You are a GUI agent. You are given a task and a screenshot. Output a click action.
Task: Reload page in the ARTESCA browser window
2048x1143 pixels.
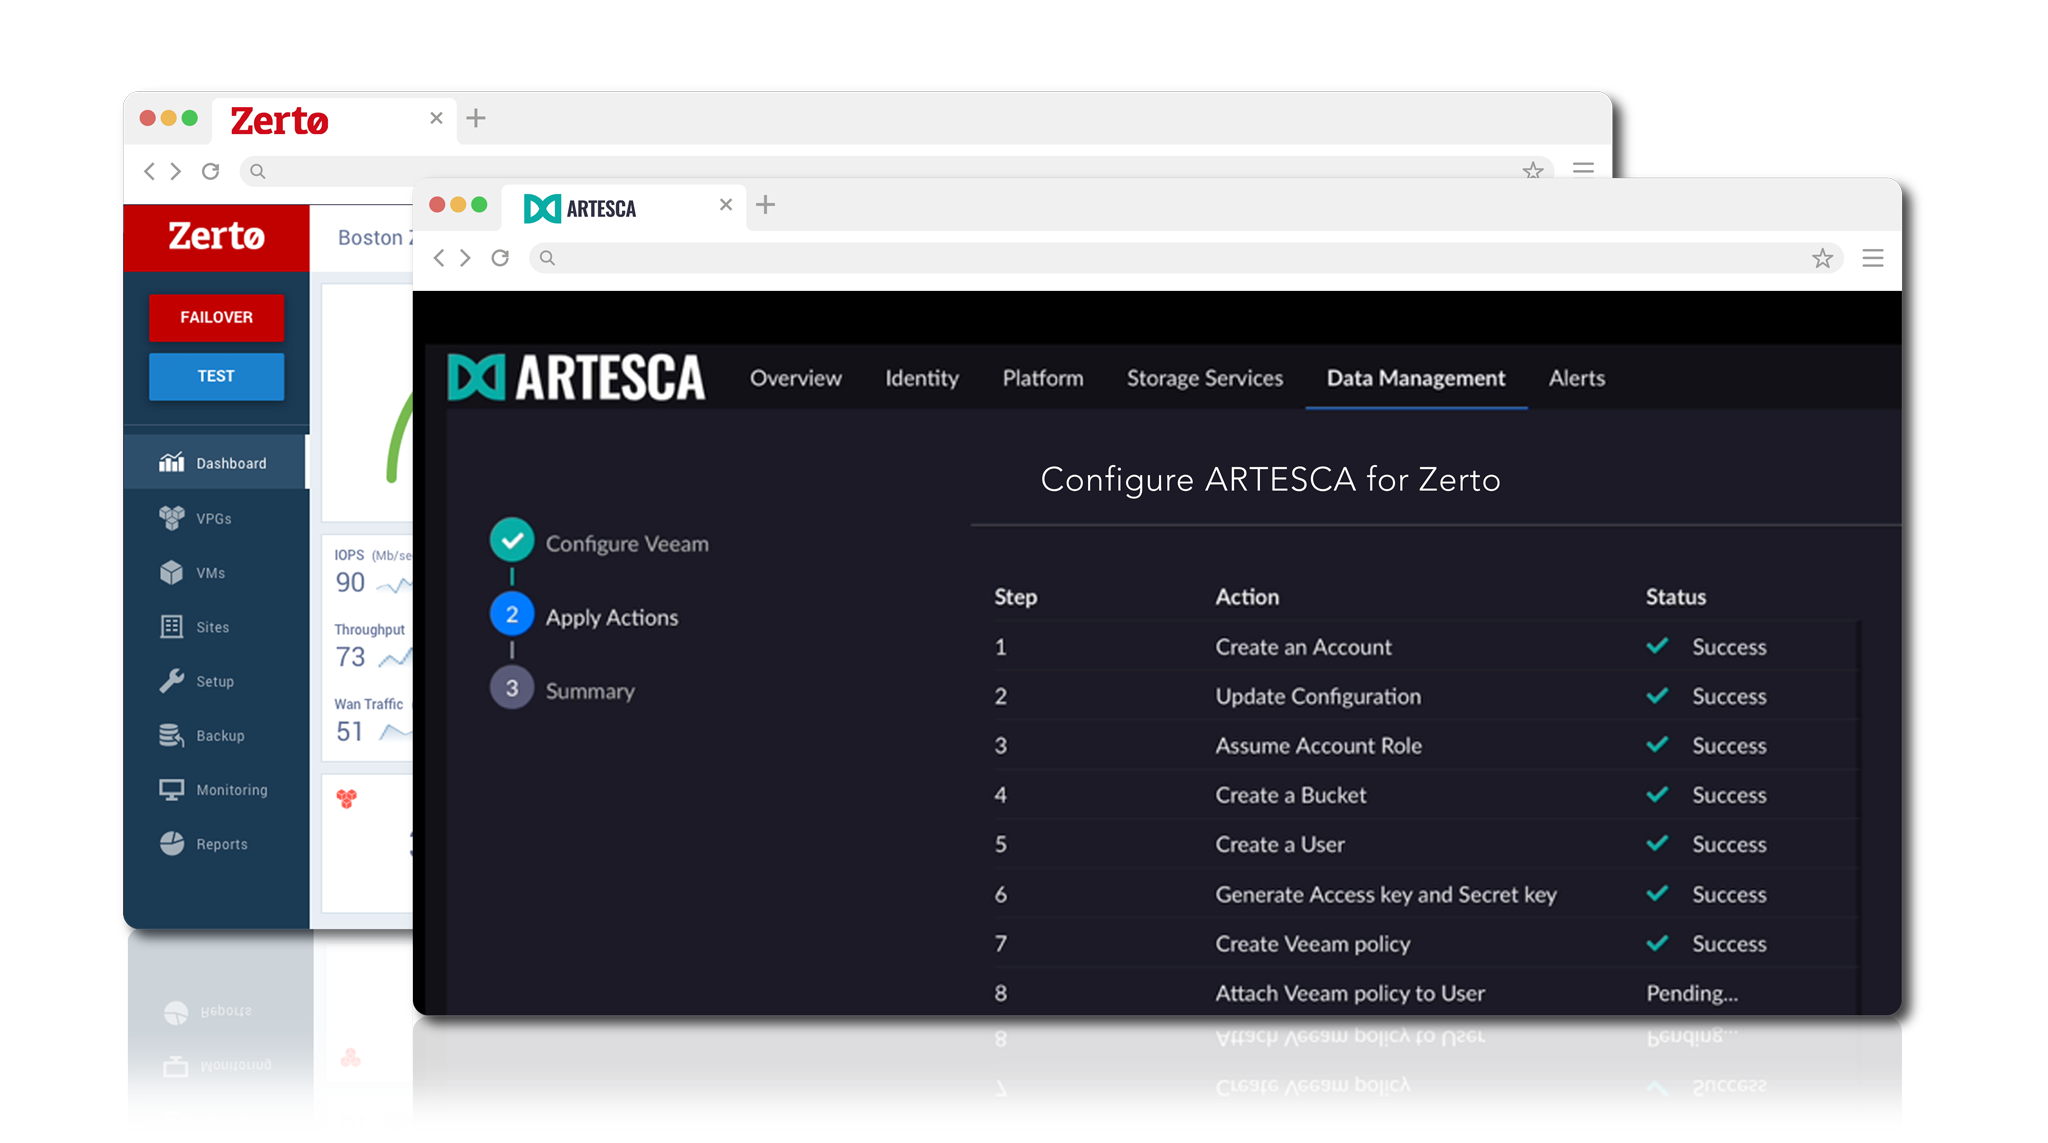[x=500, y=258]
